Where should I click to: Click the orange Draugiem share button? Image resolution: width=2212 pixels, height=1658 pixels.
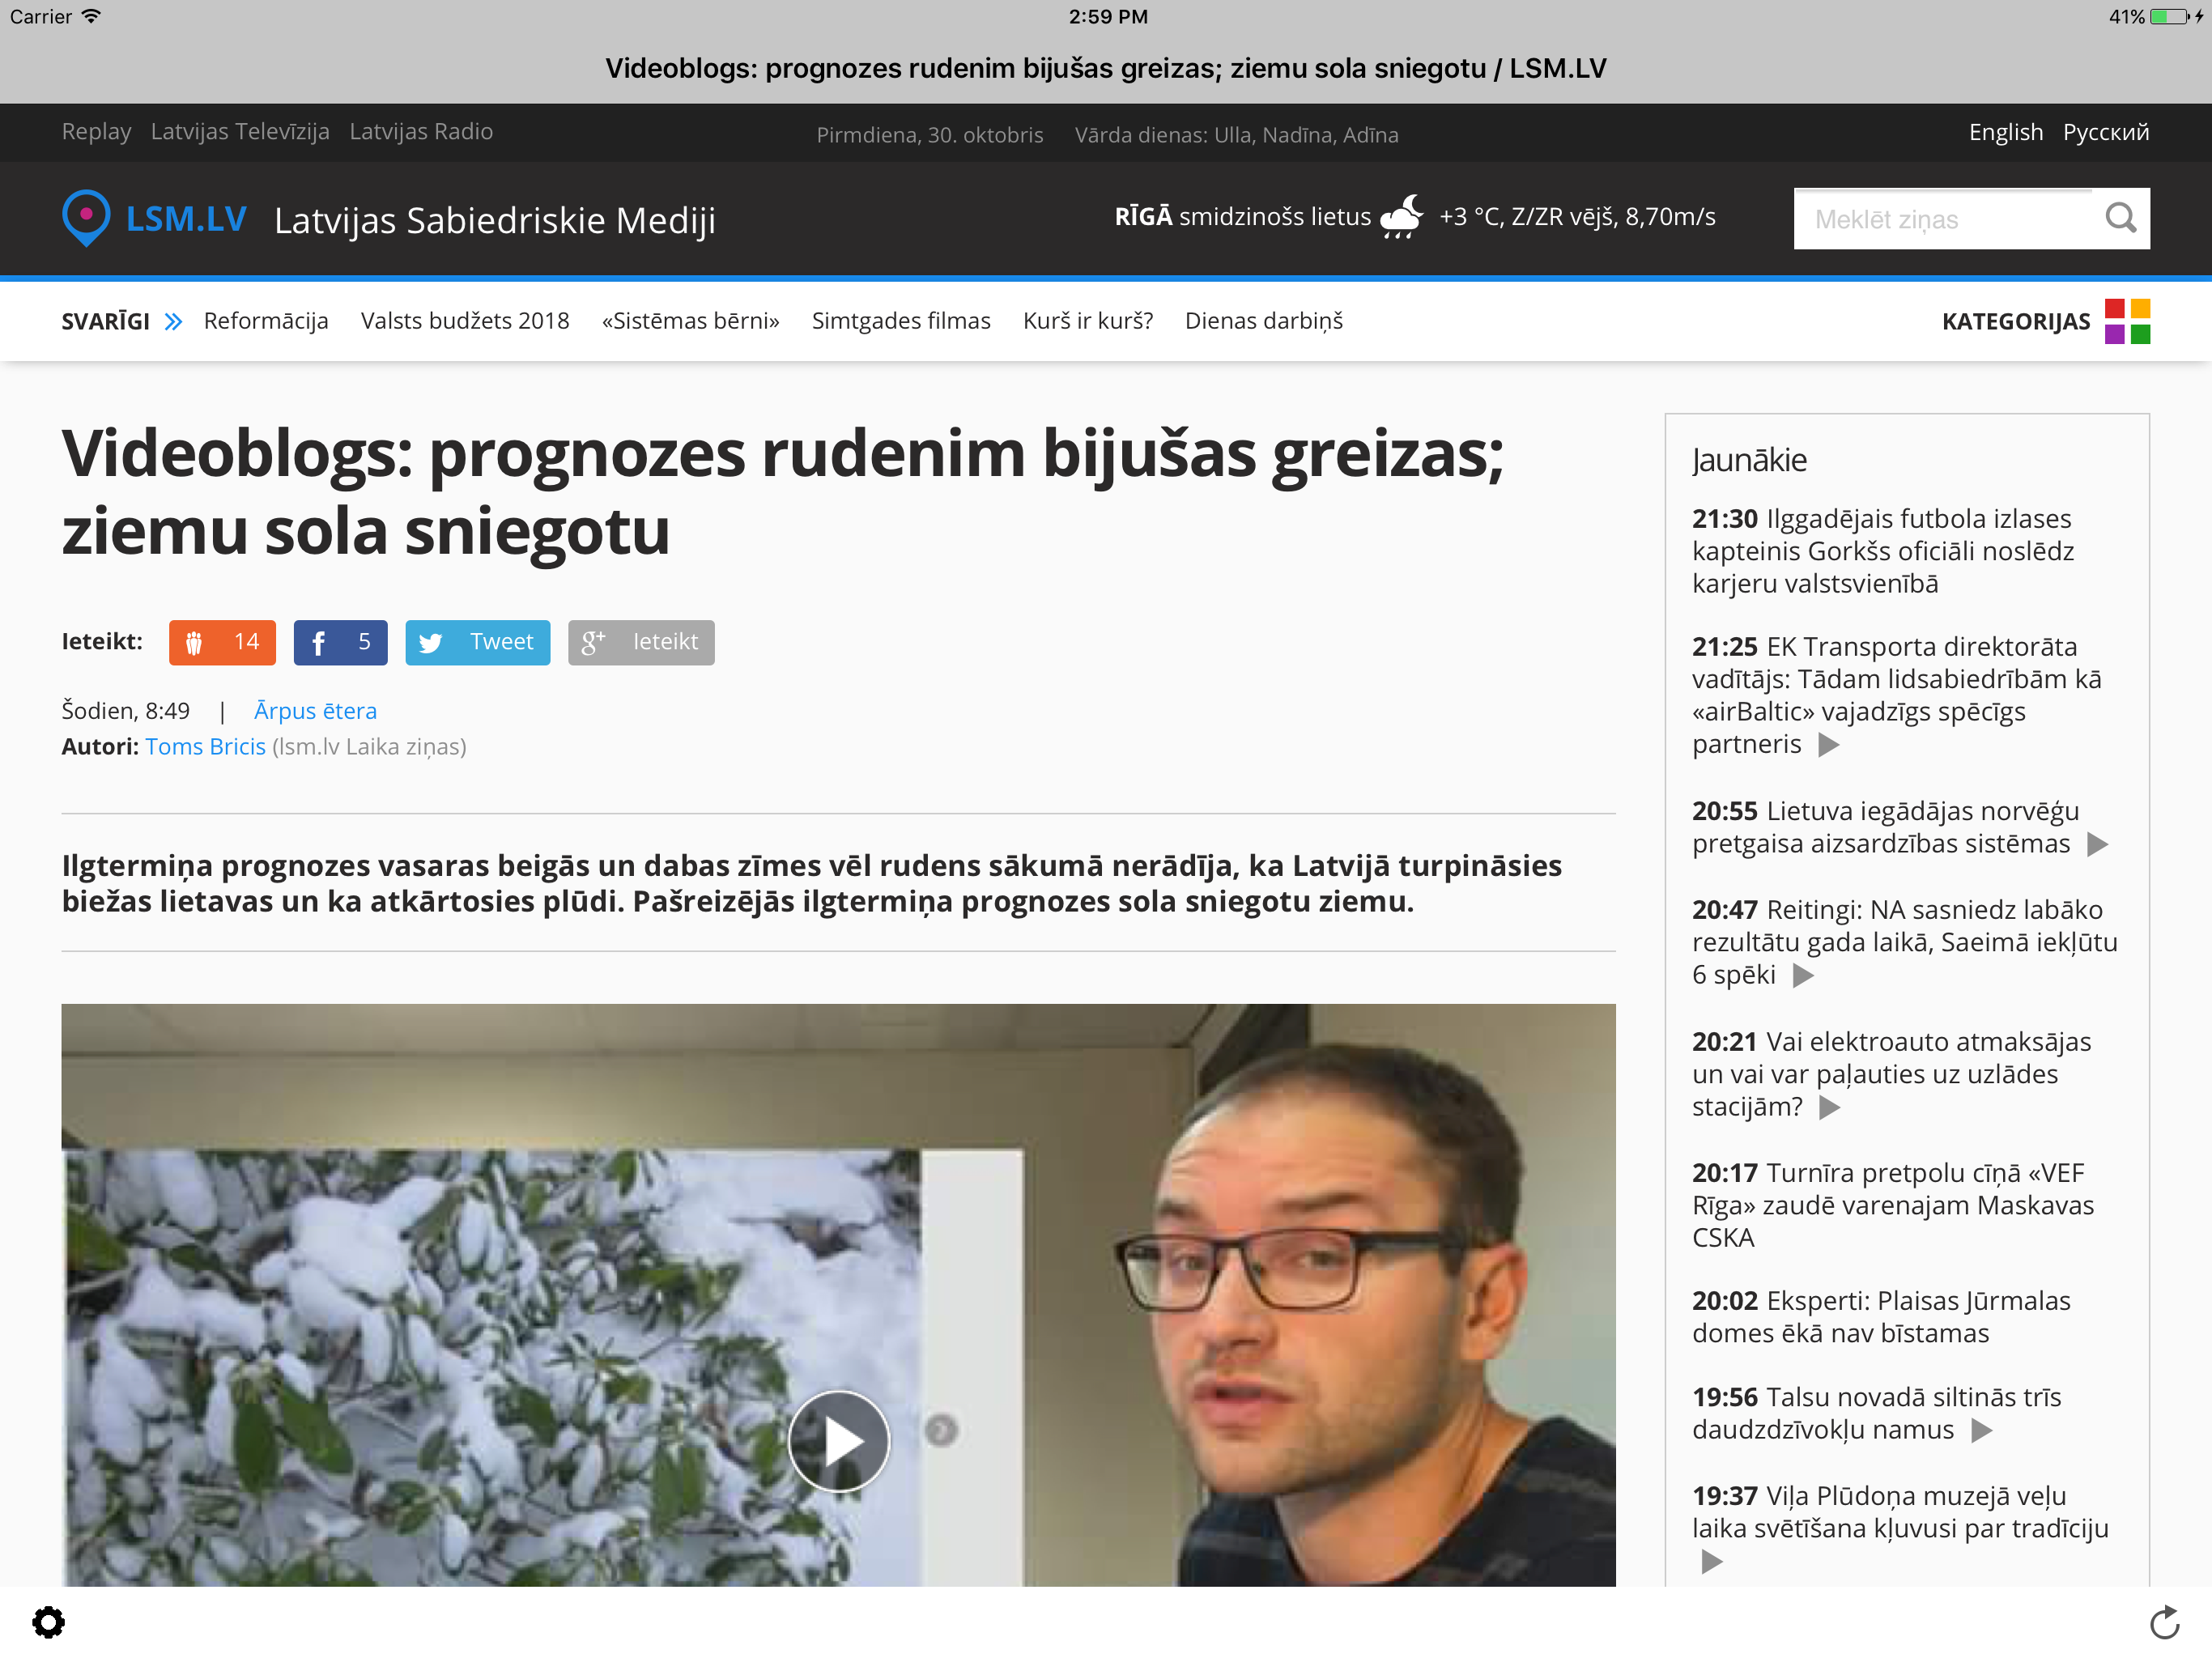[x=222, y=642]
